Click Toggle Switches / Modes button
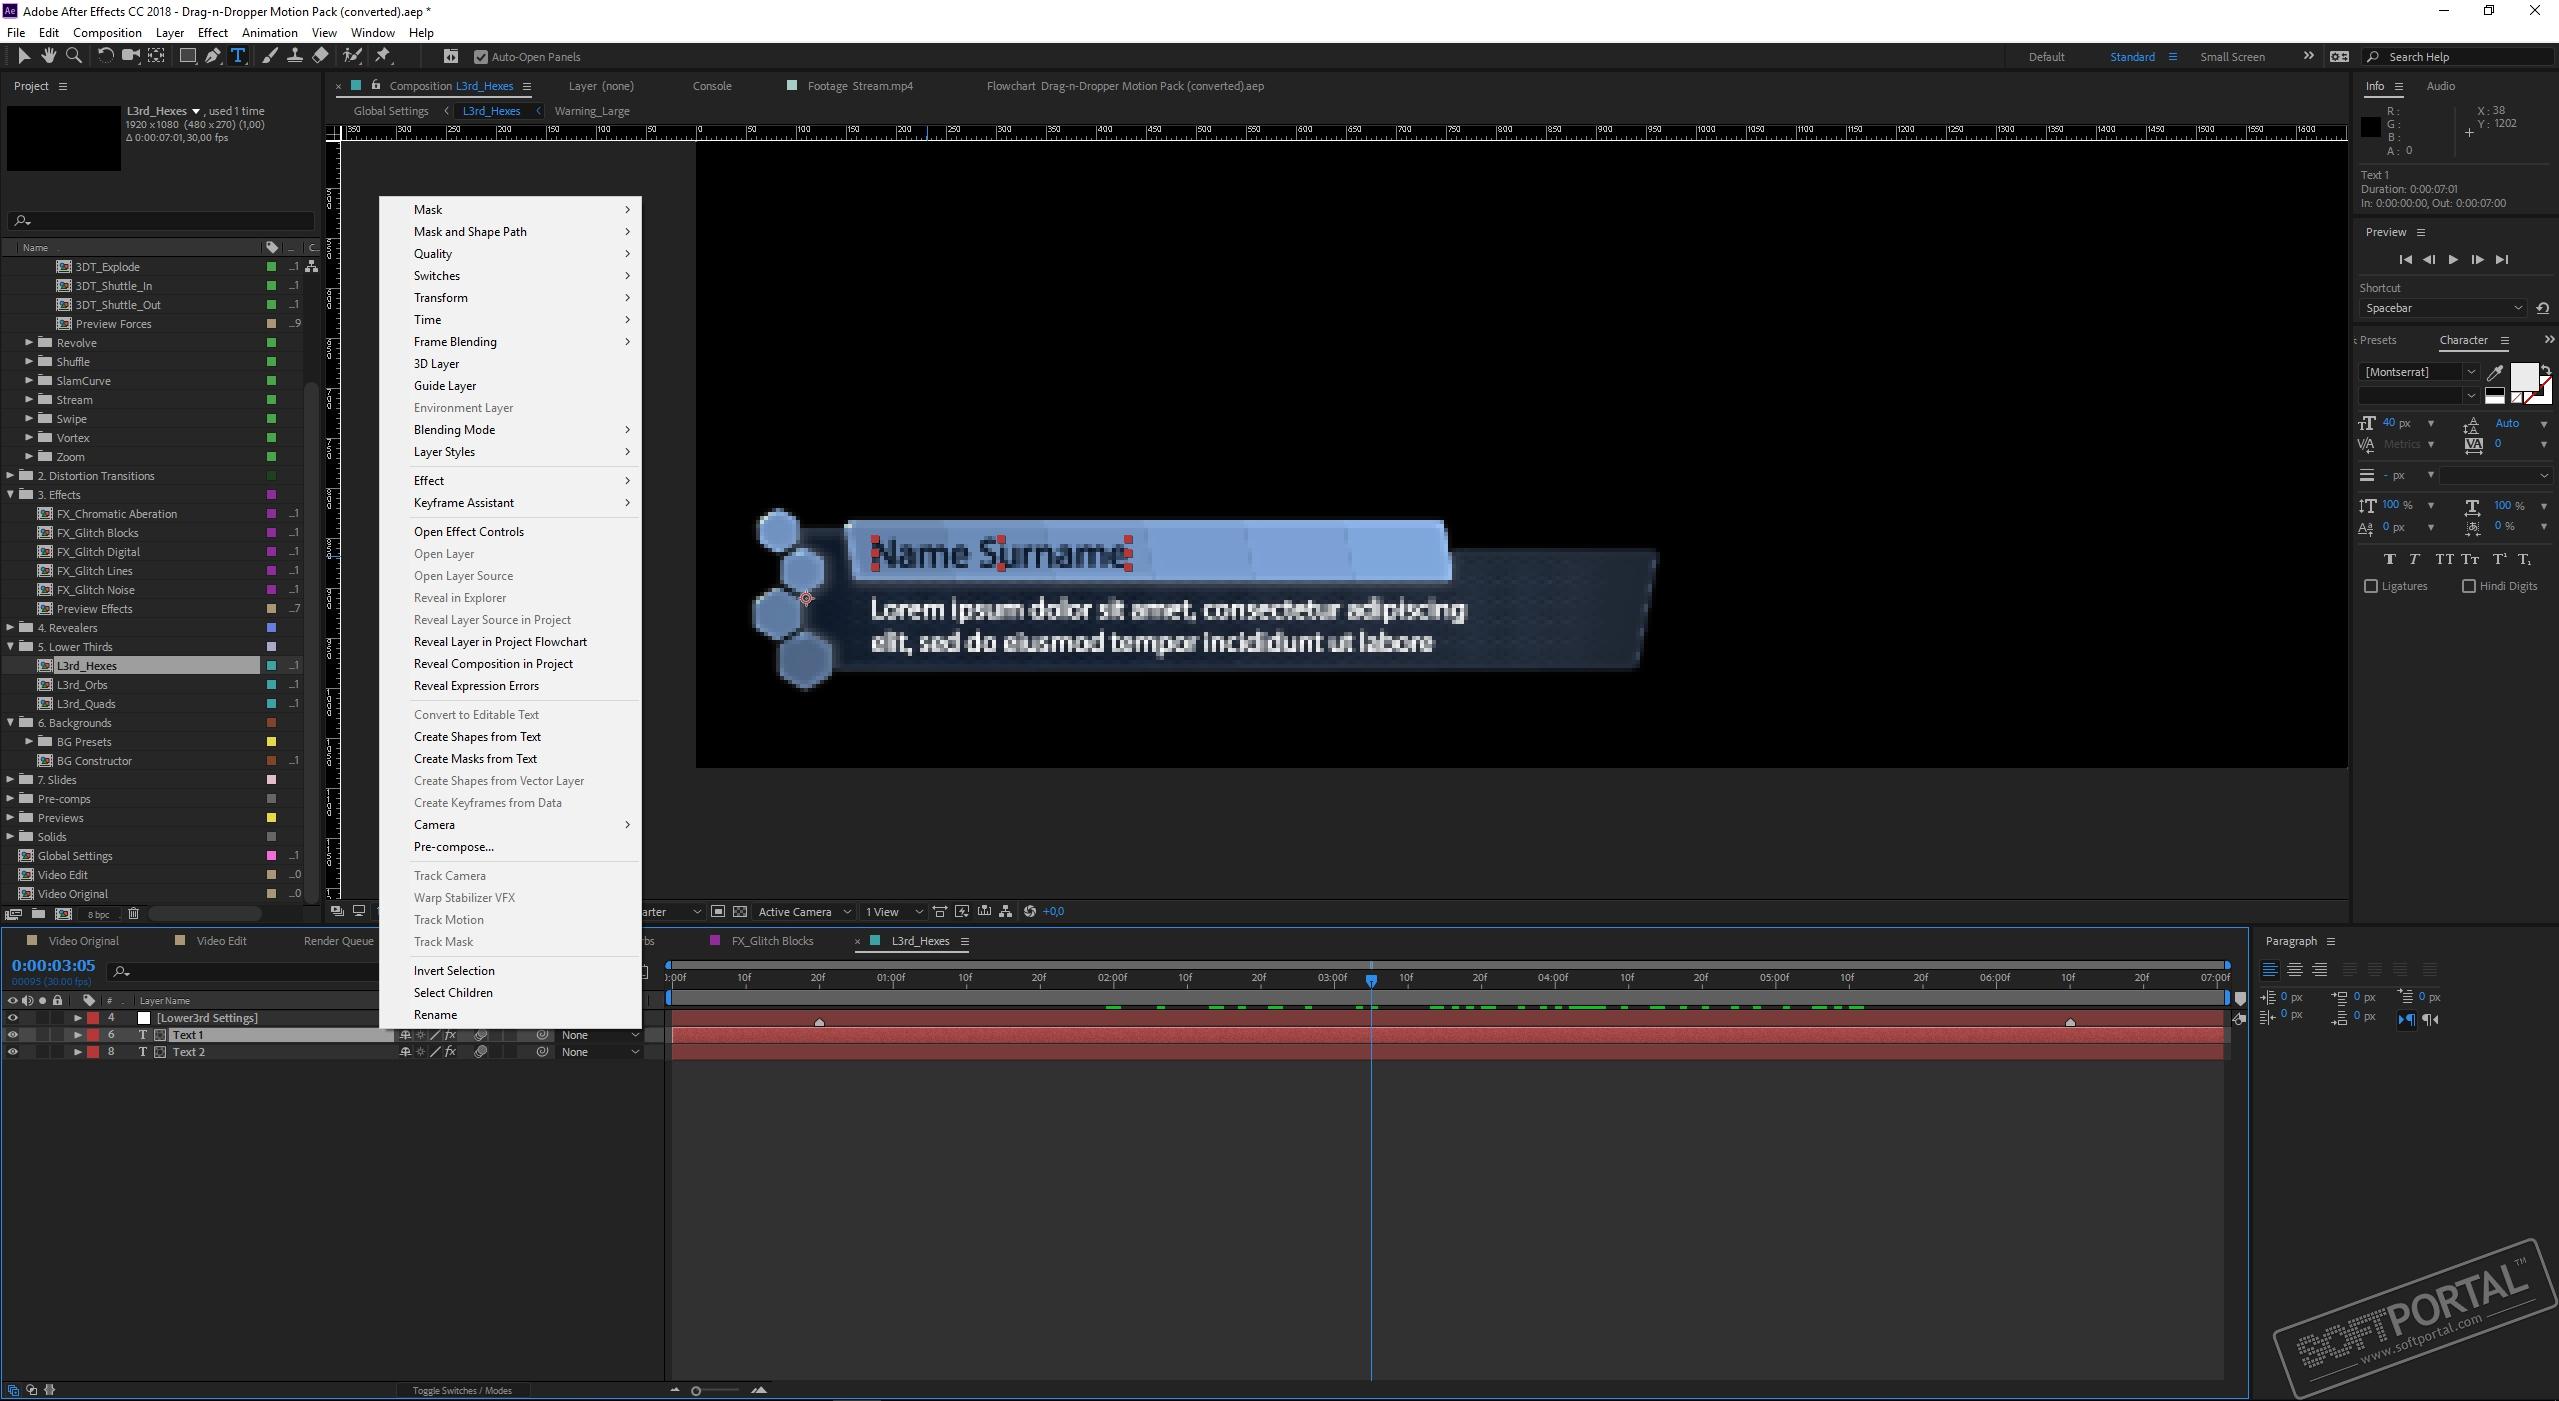This screenshot has width=2559, height=1401. 462,1390
